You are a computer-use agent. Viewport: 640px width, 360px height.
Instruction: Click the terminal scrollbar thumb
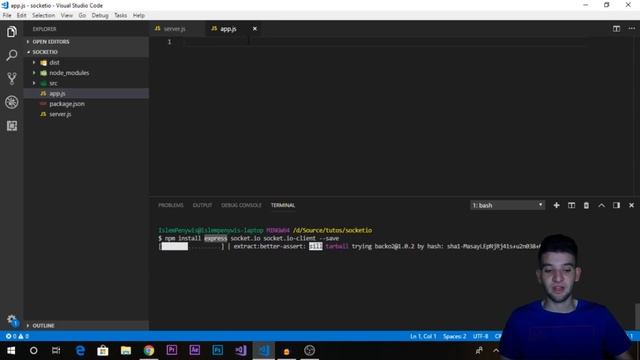click(637, 316)
